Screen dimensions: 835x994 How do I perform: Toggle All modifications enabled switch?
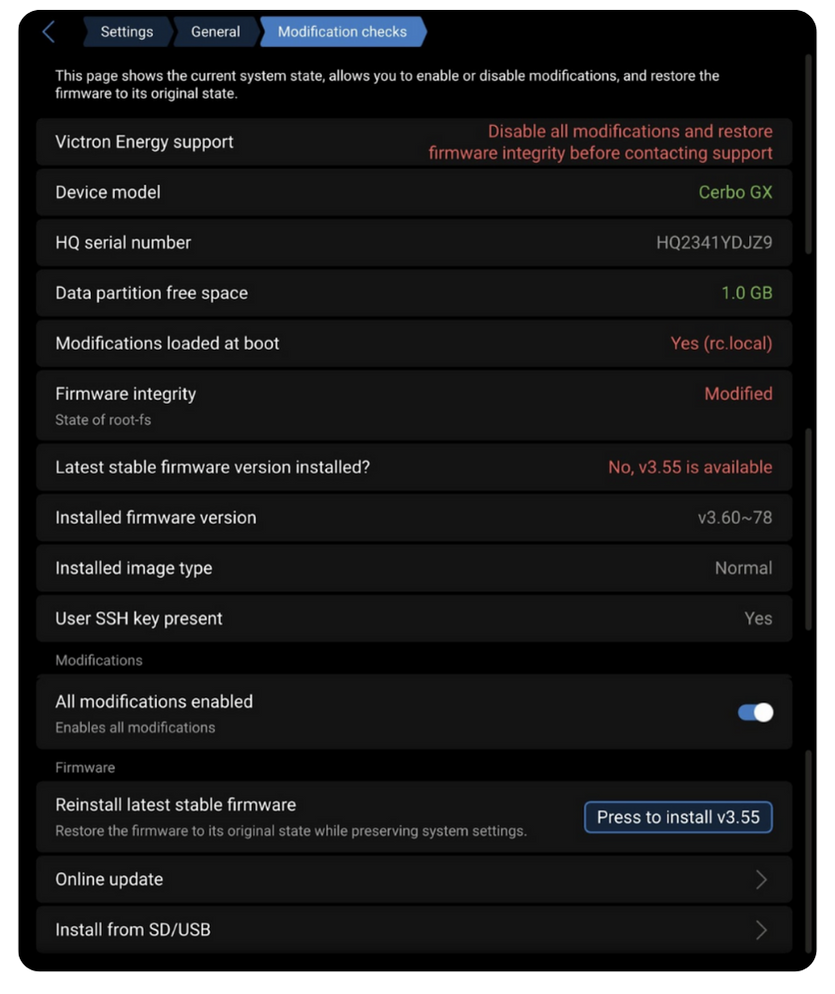755,712
